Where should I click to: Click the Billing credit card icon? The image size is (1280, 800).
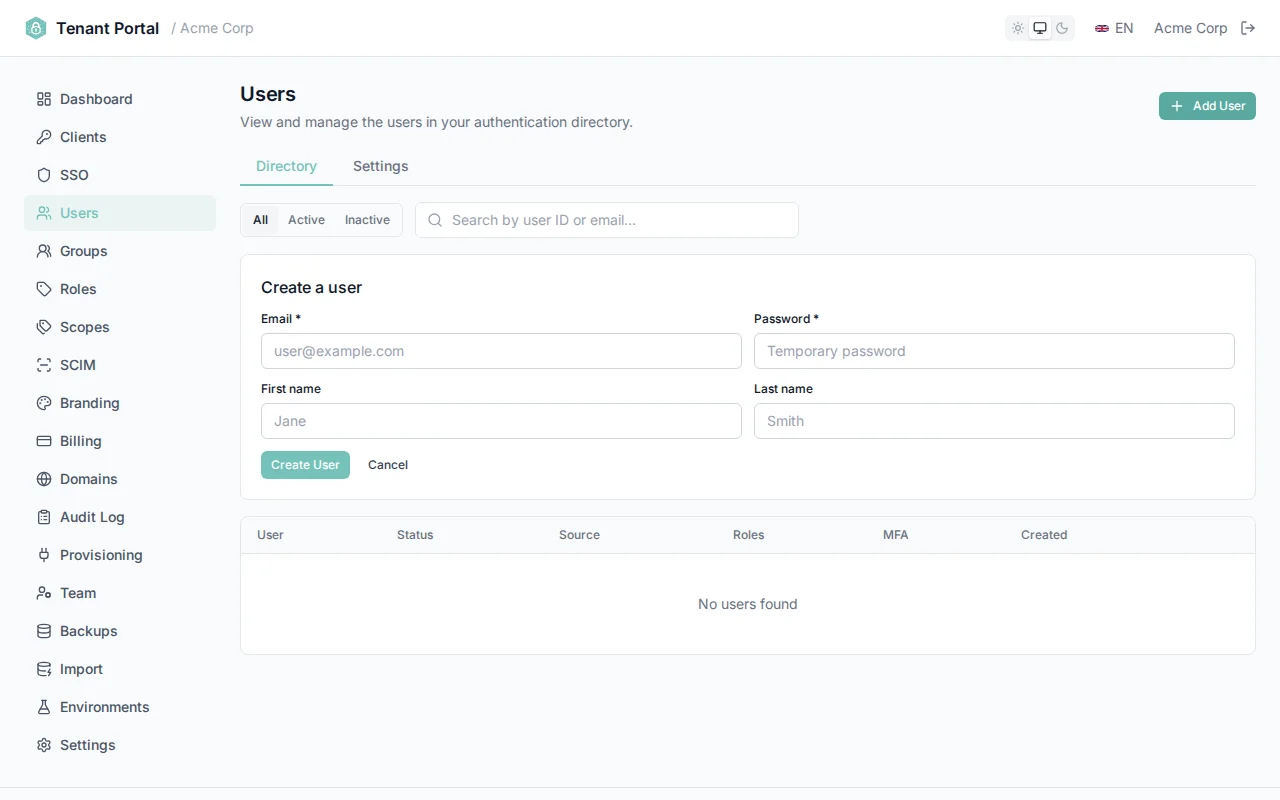pyautogui.click(x=44, y=441)
